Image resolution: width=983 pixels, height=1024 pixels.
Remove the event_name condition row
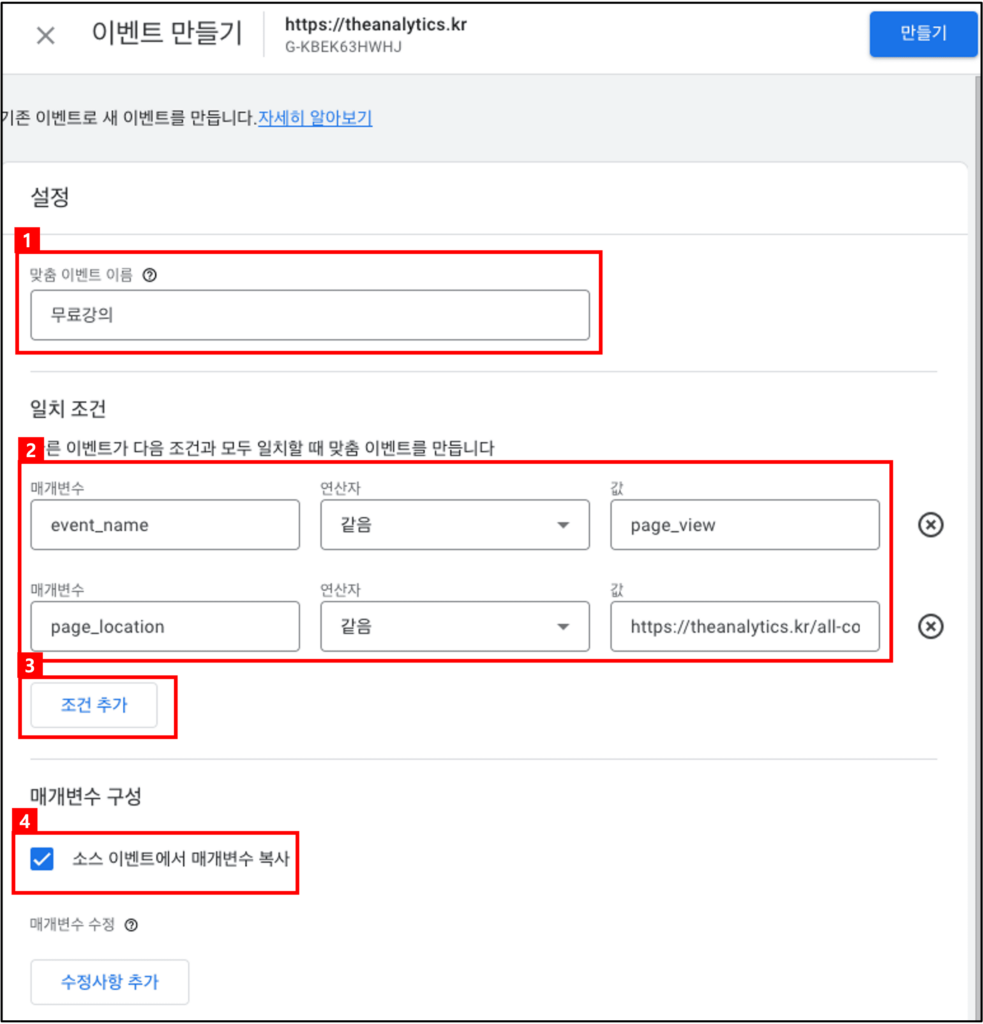pyautogui.click(x=930, y=524)
